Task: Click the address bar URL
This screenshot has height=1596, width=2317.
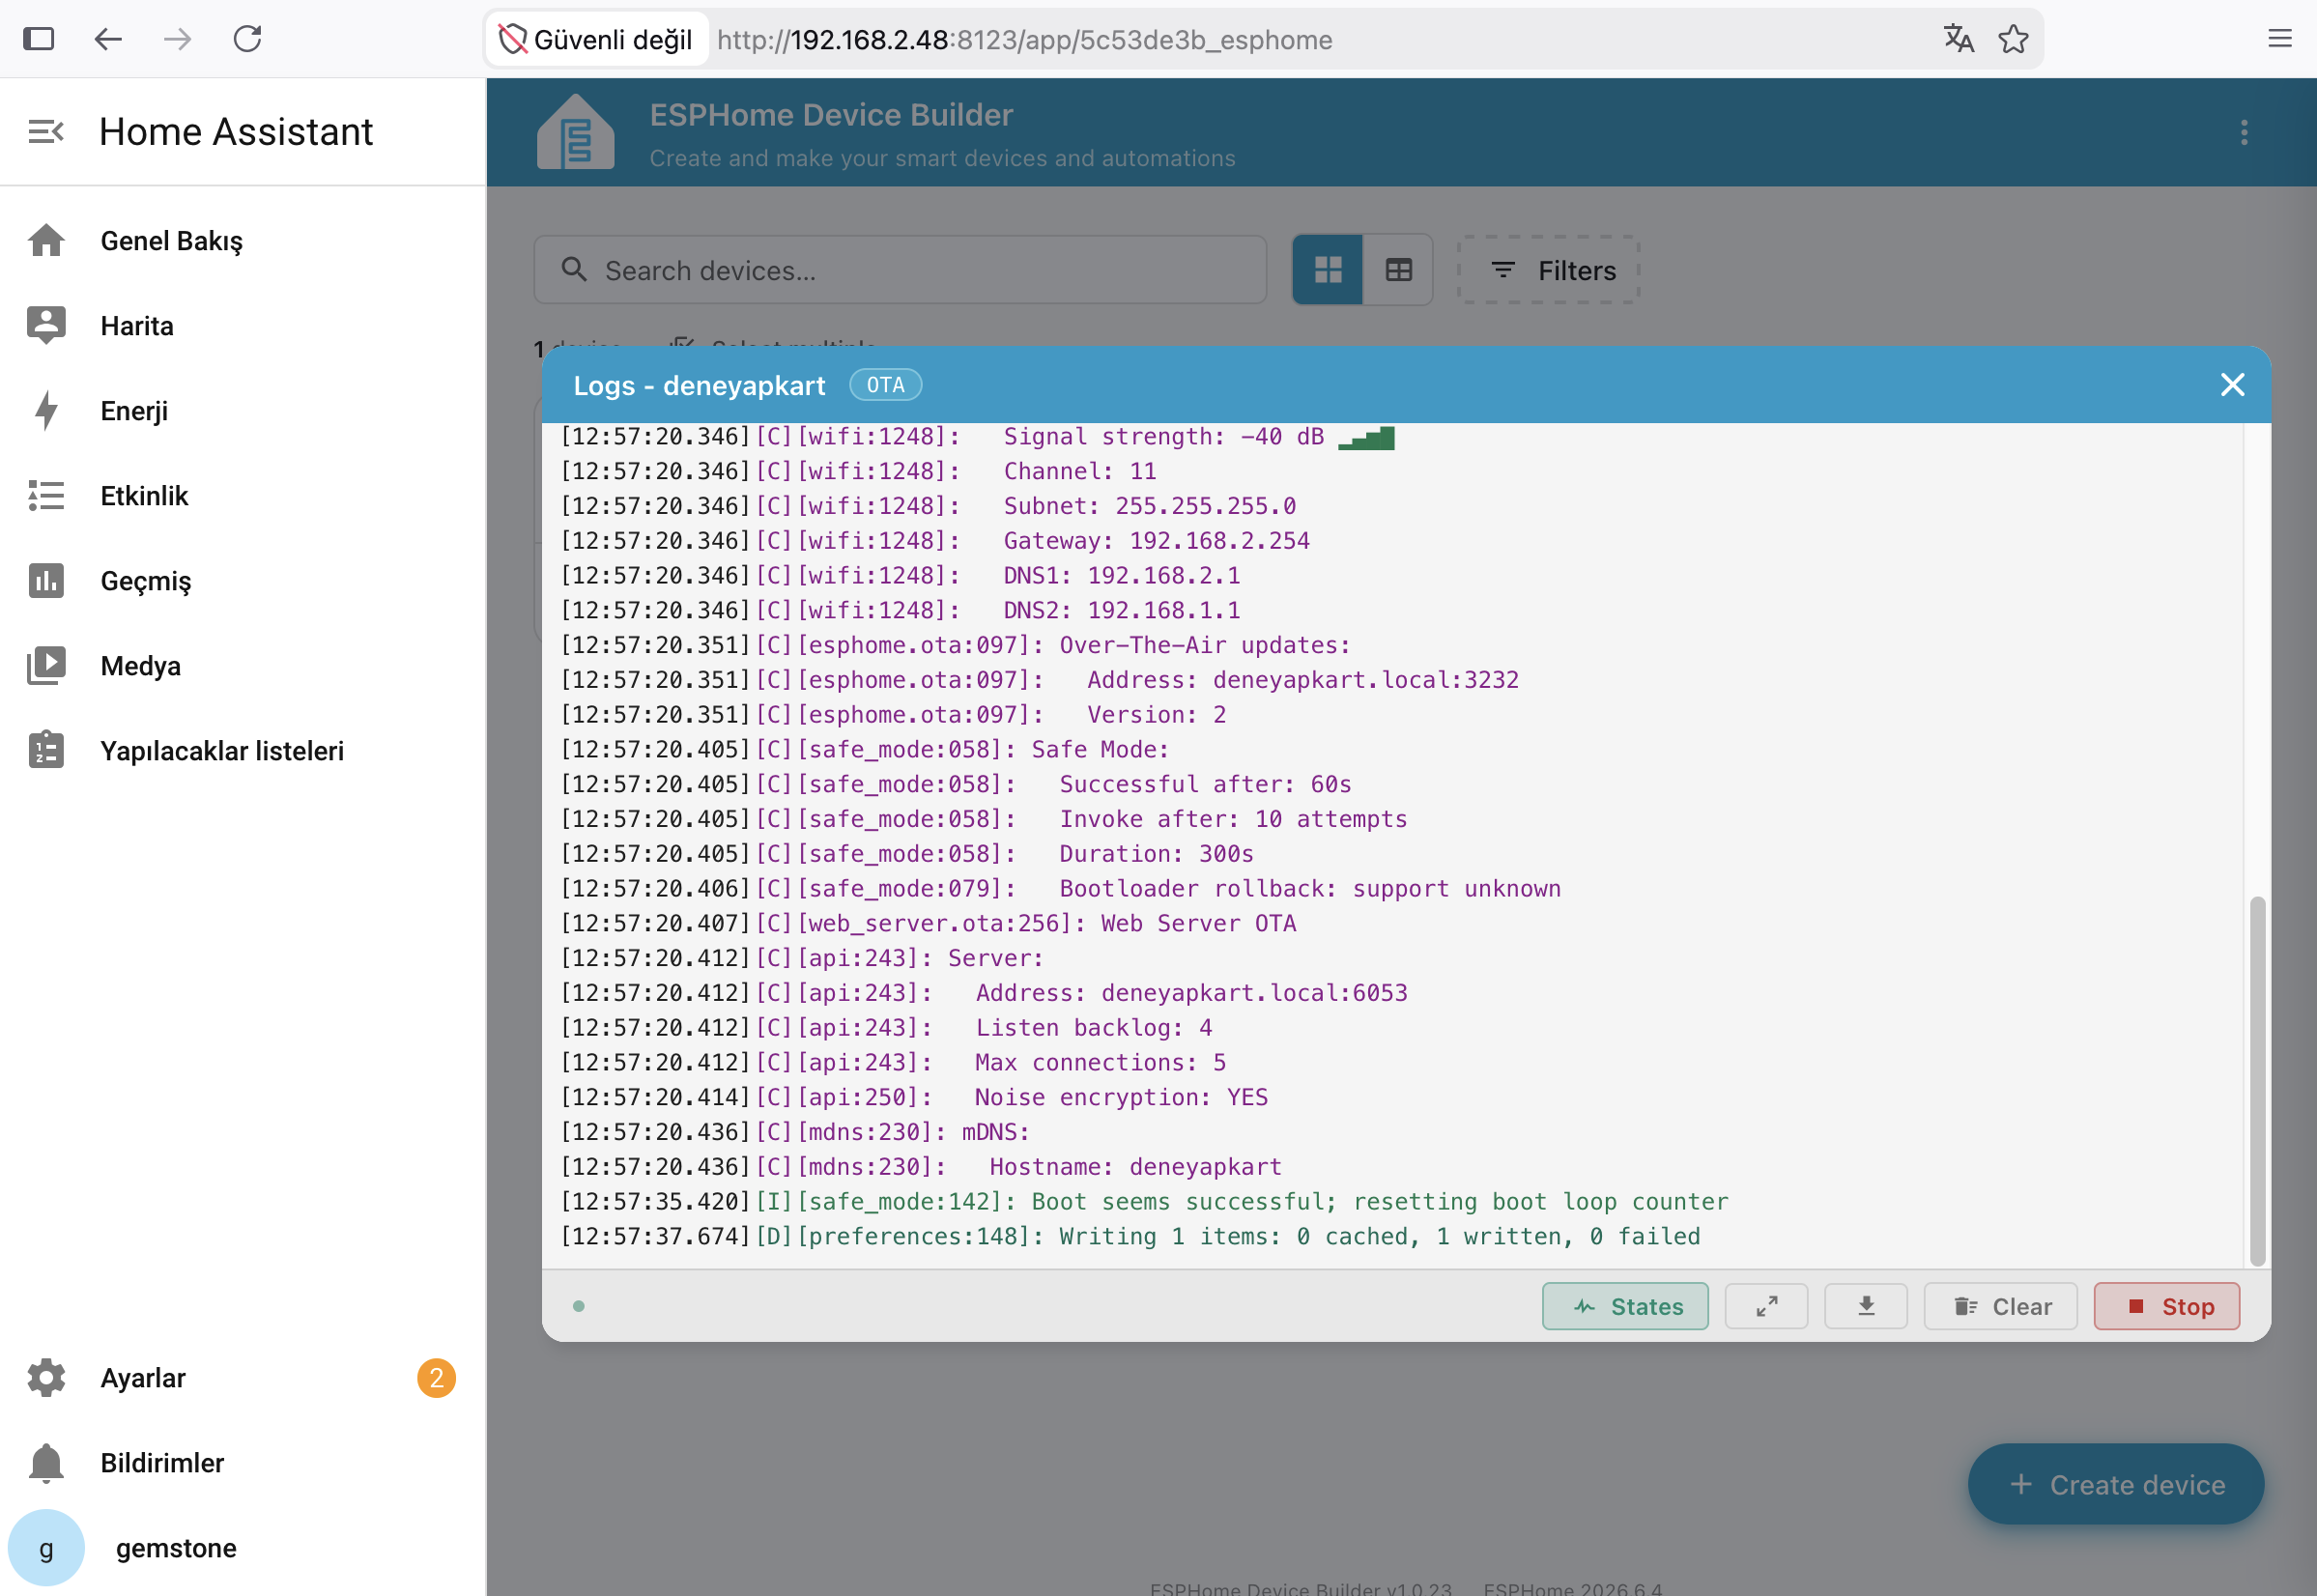Action: click(x=1025, y=40)
